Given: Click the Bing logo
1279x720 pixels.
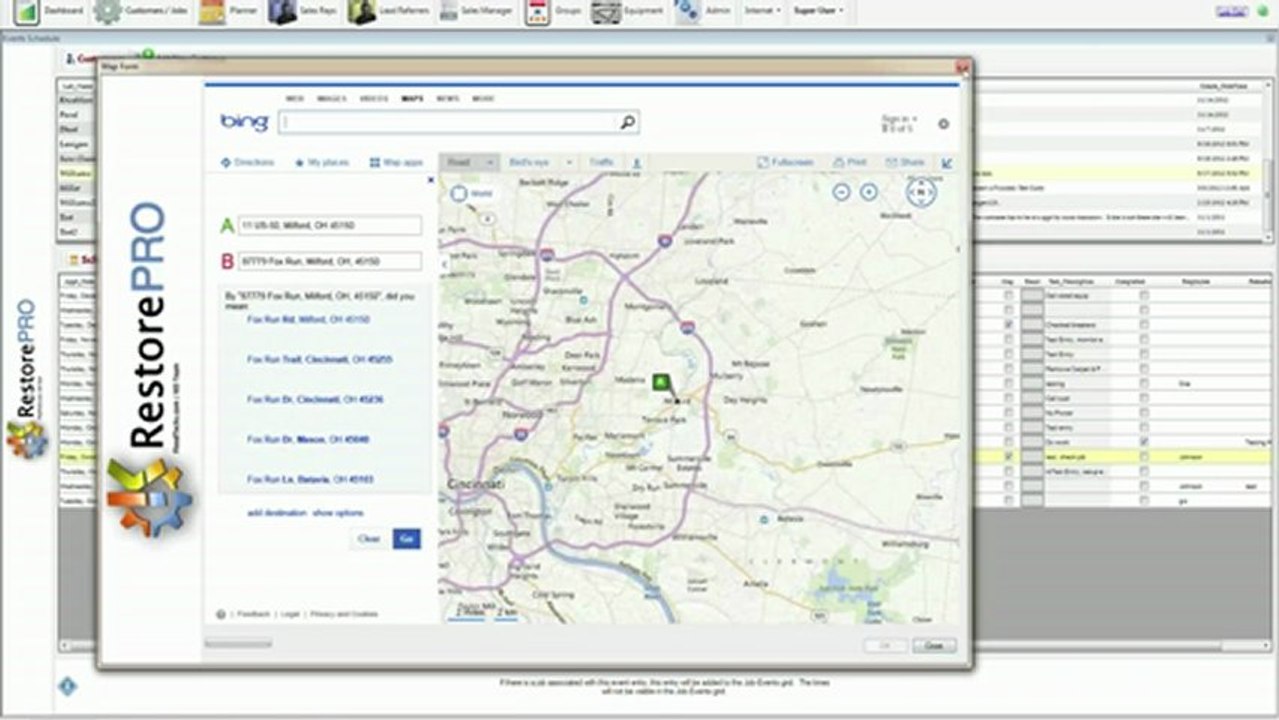Looking at the screenshot, I should [244, 122].
